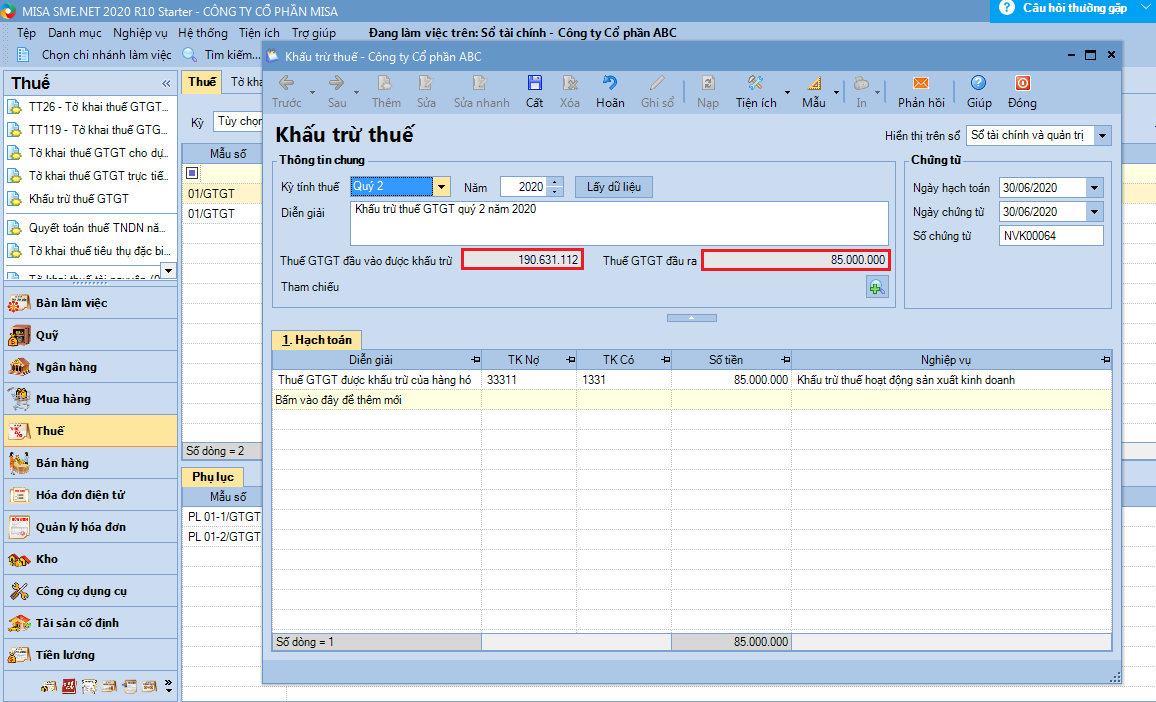Open the Ngân hàng module
This screenshot has width=1156, height=702.
click(x=91, y=367)
